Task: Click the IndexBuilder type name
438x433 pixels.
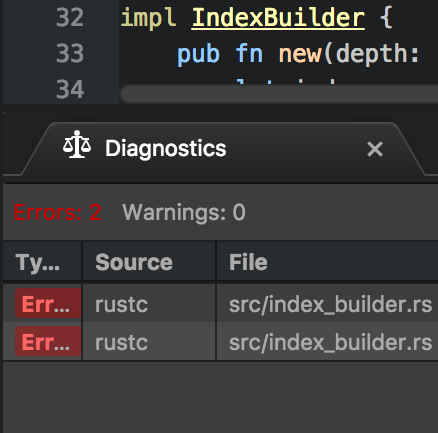Action: 278,18
